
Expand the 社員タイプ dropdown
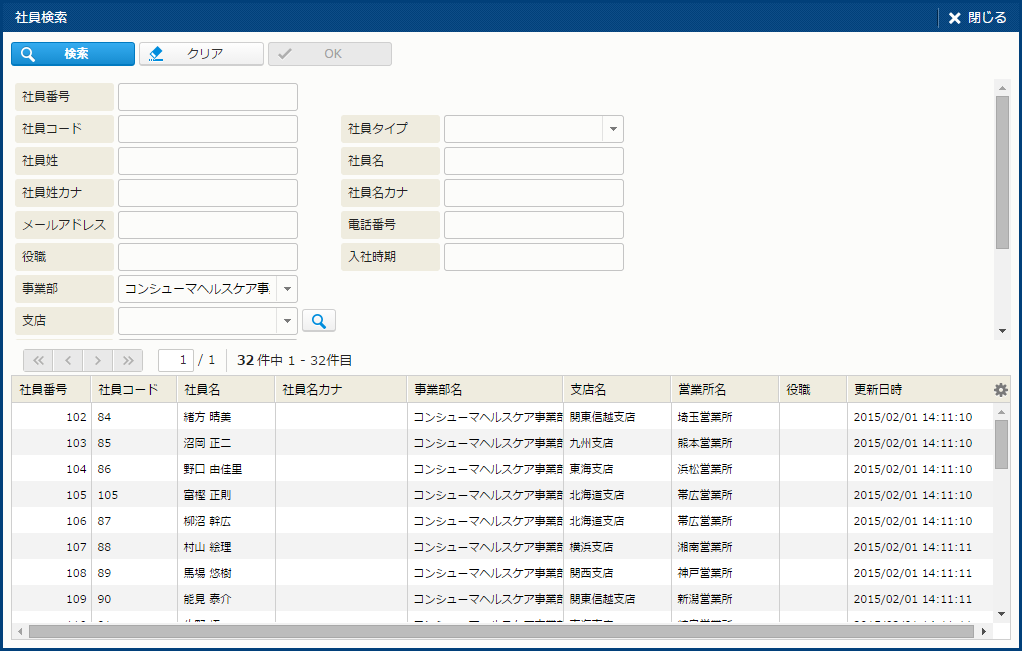click(x=612, y=129)
